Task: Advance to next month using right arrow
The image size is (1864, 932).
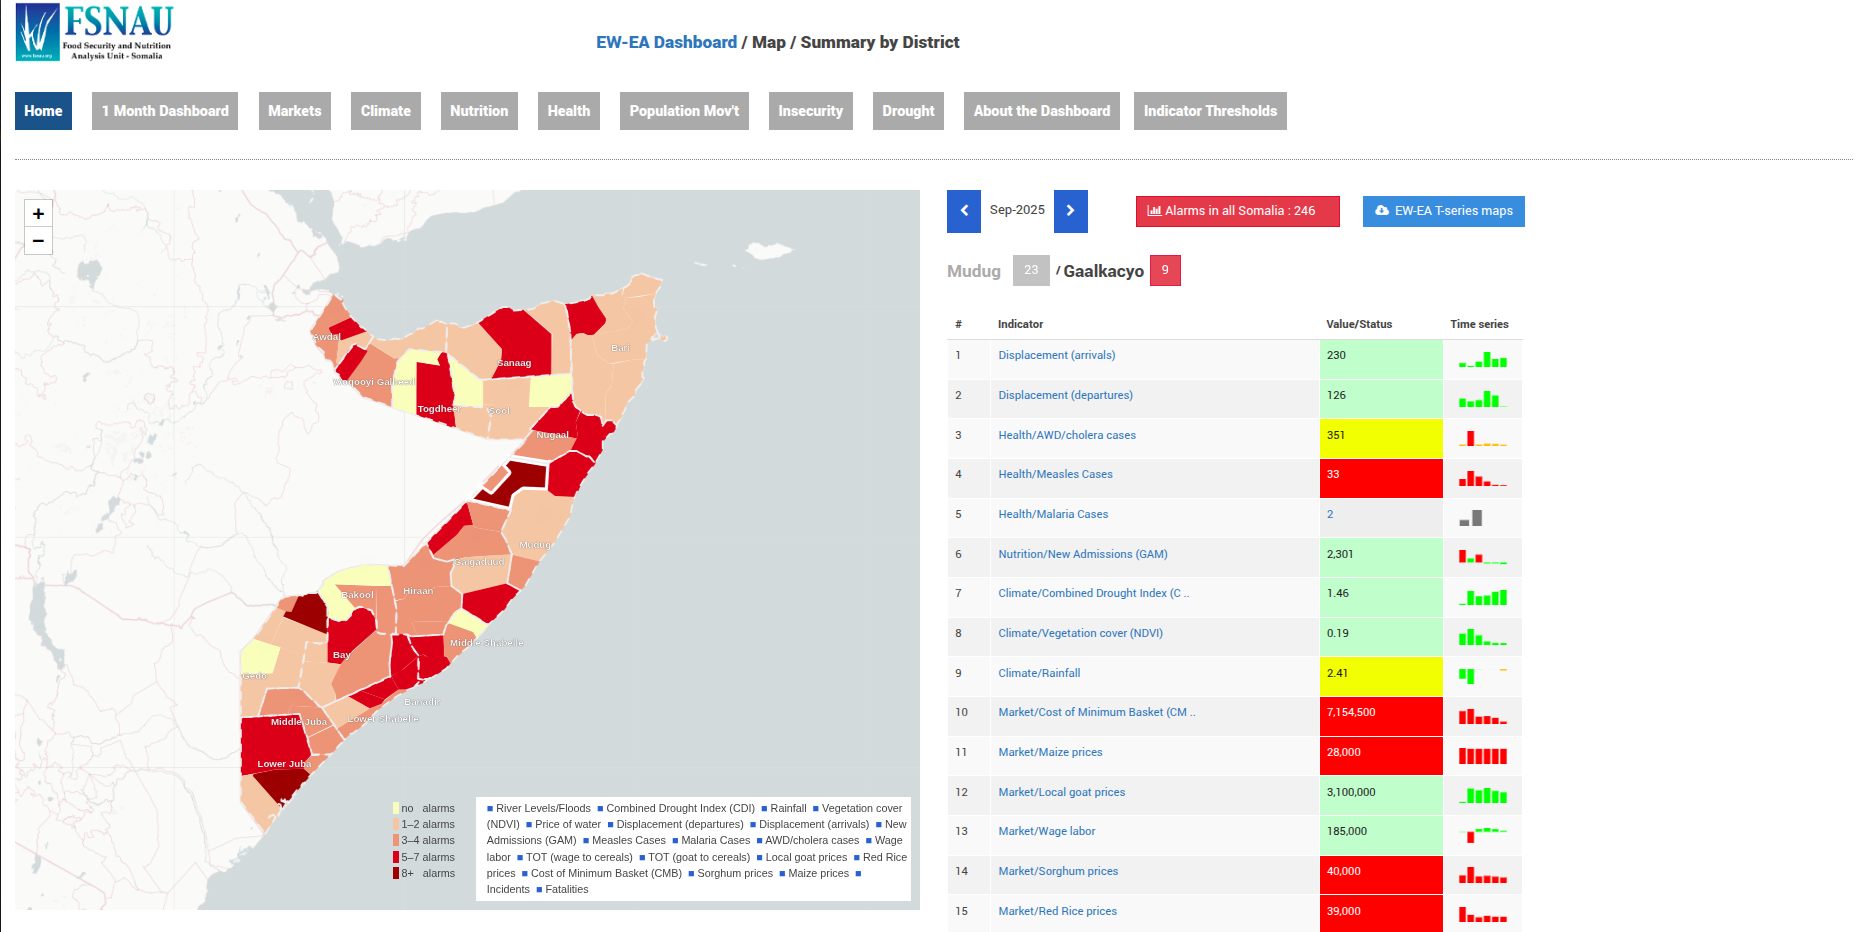Action: (1070, 211)
